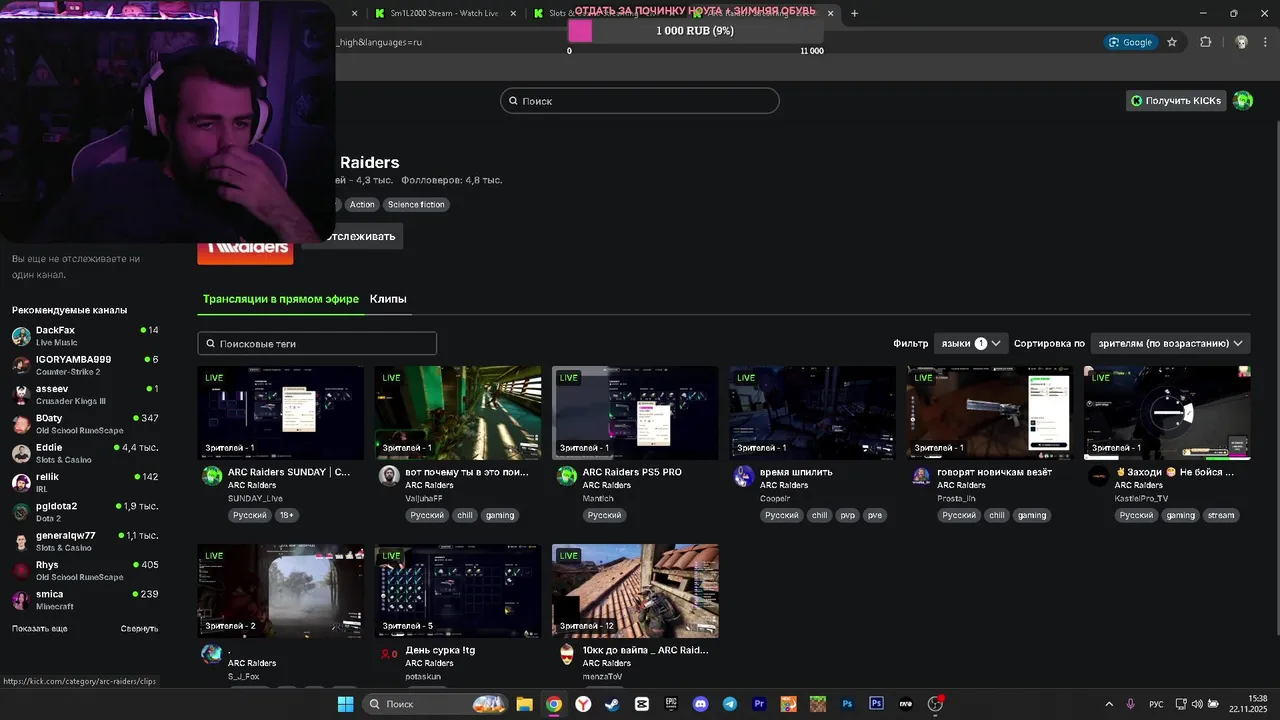
Task: Click the Google Lens button in address bar
Action: (1130, 42)
